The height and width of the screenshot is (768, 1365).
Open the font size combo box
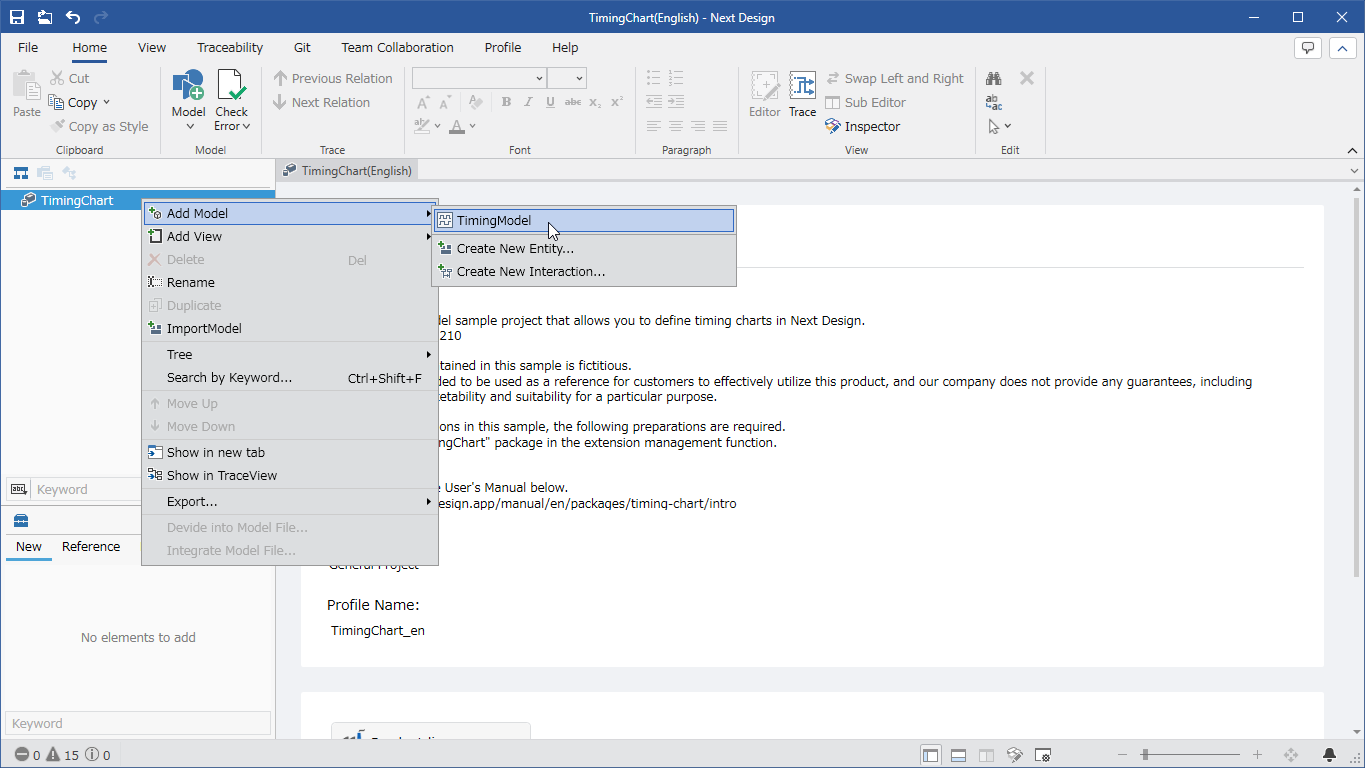[567, 78]
